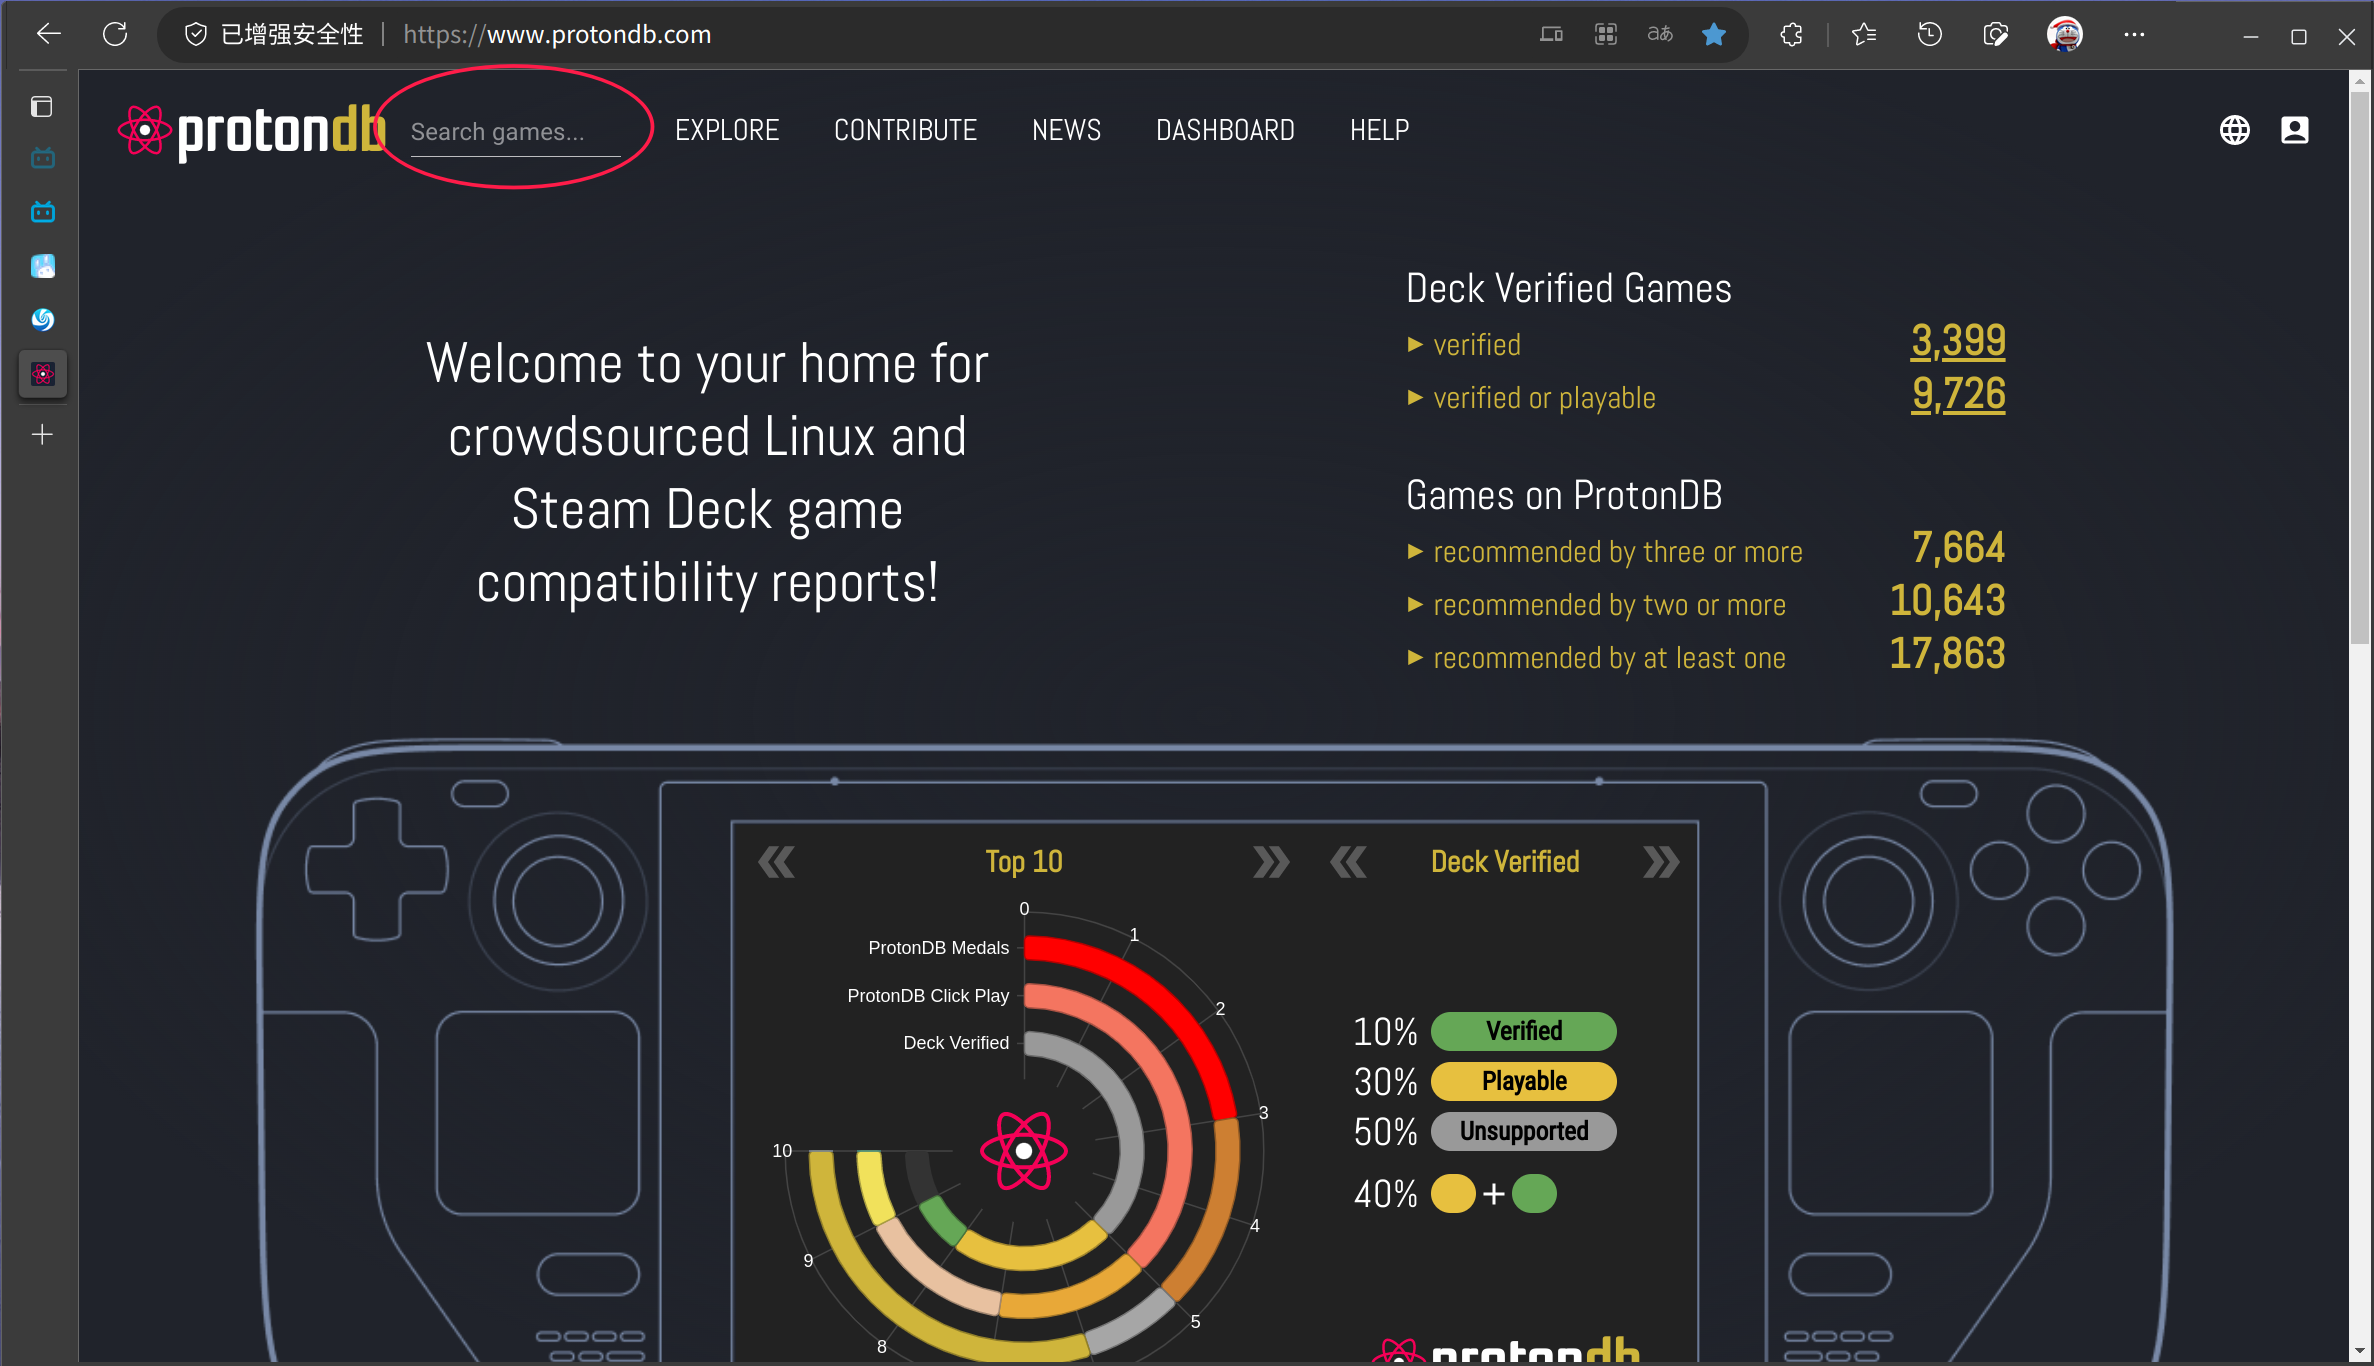Open the language globe icon on ProtonDB header
This screenshot has height=1366, width=2374.
click(x=2236, y=130)
